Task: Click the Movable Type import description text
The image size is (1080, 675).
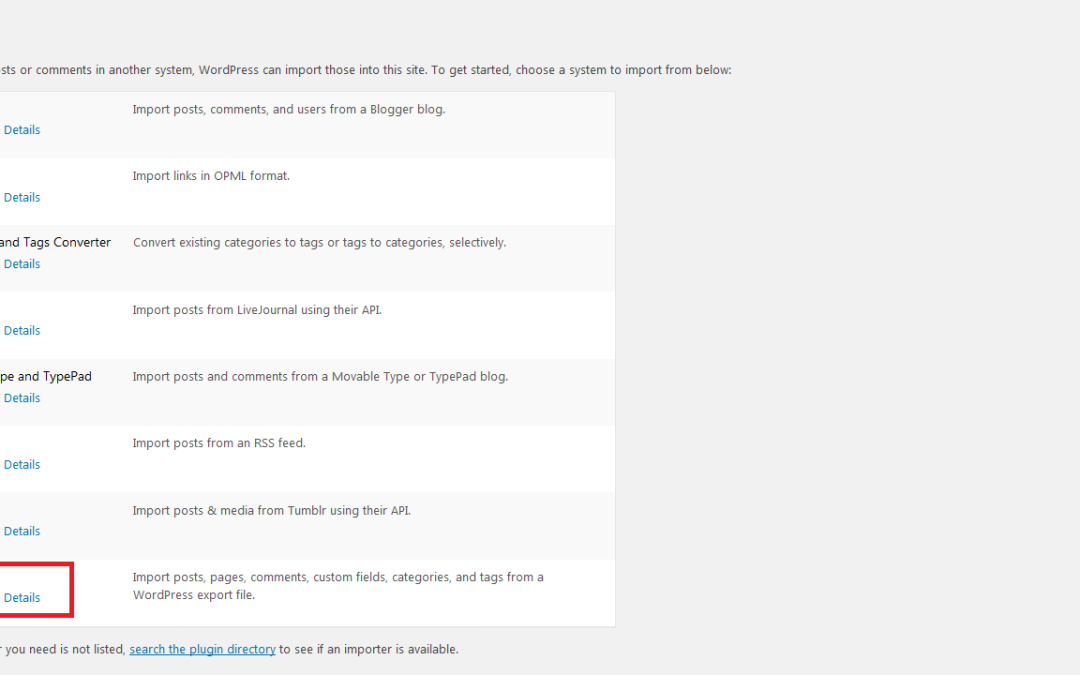Action: point(320,377)
